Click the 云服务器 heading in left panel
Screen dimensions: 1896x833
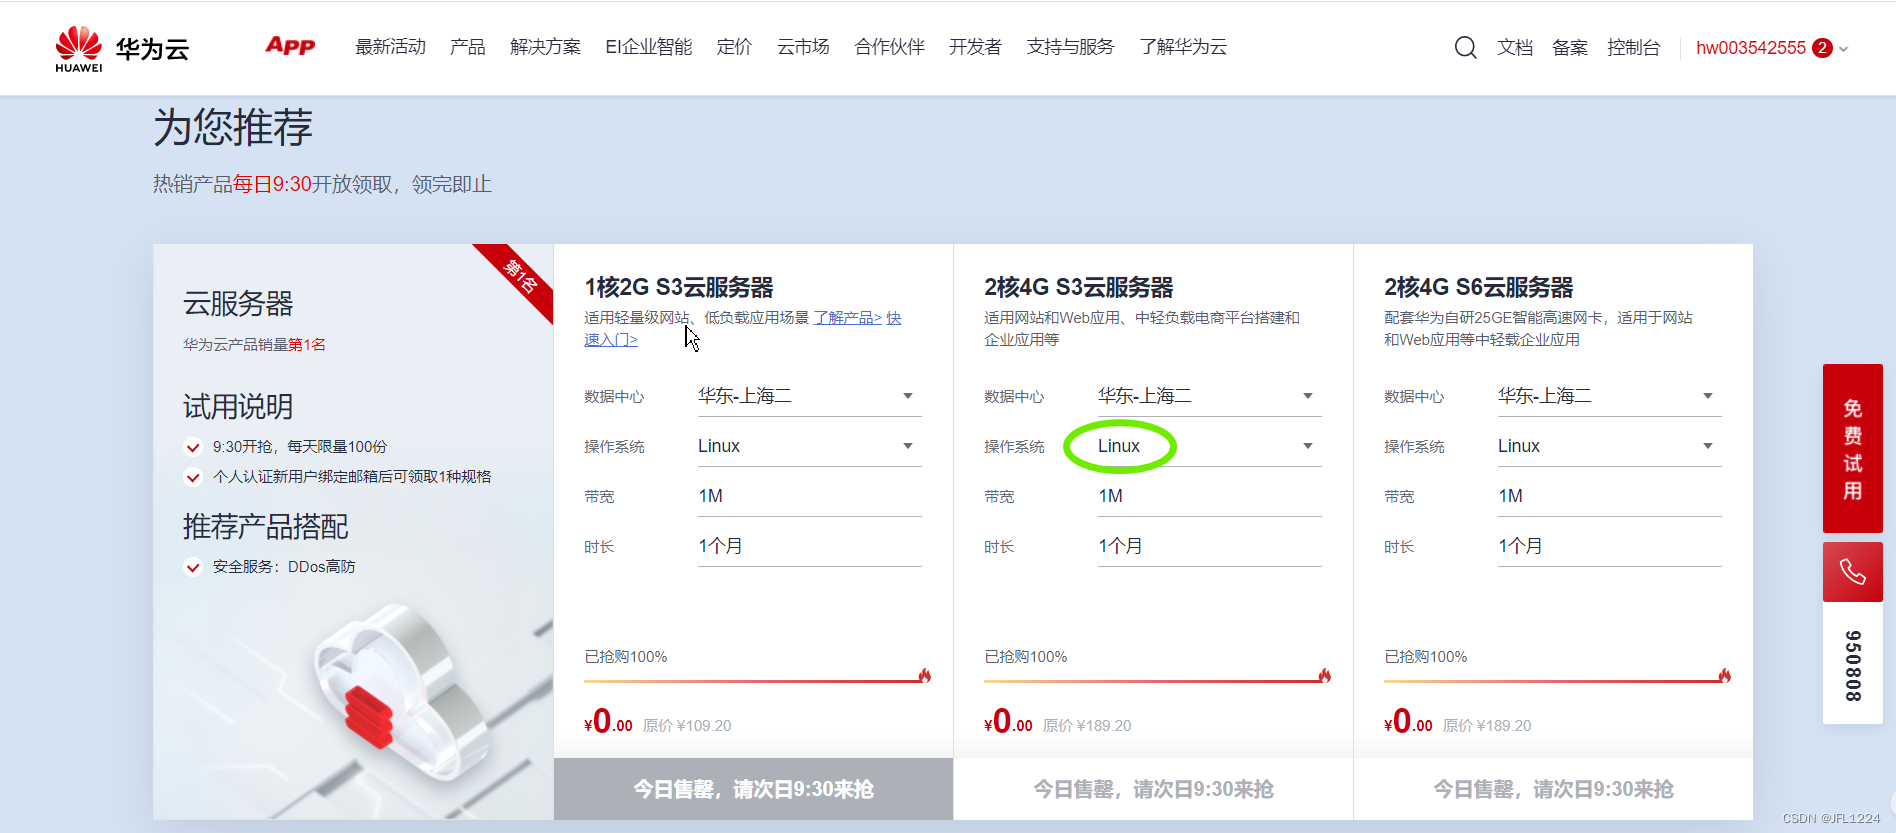point(238,303)
